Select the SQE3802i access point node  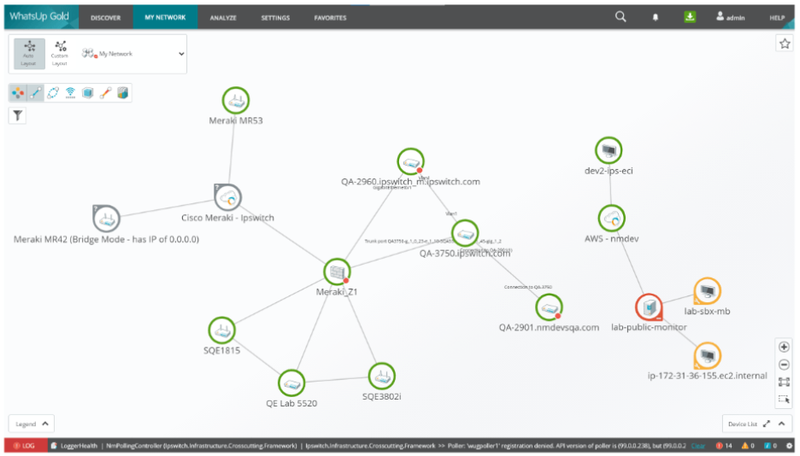(382, 376)
